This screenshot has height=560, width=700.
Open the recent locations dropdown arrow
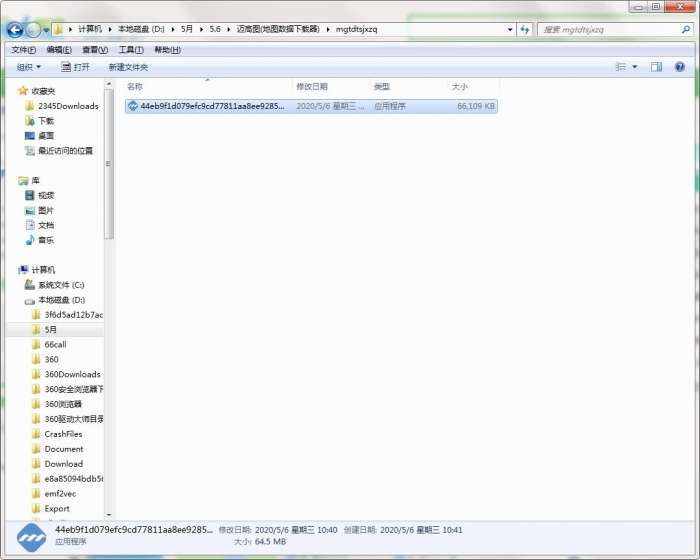tap(46, 30)
